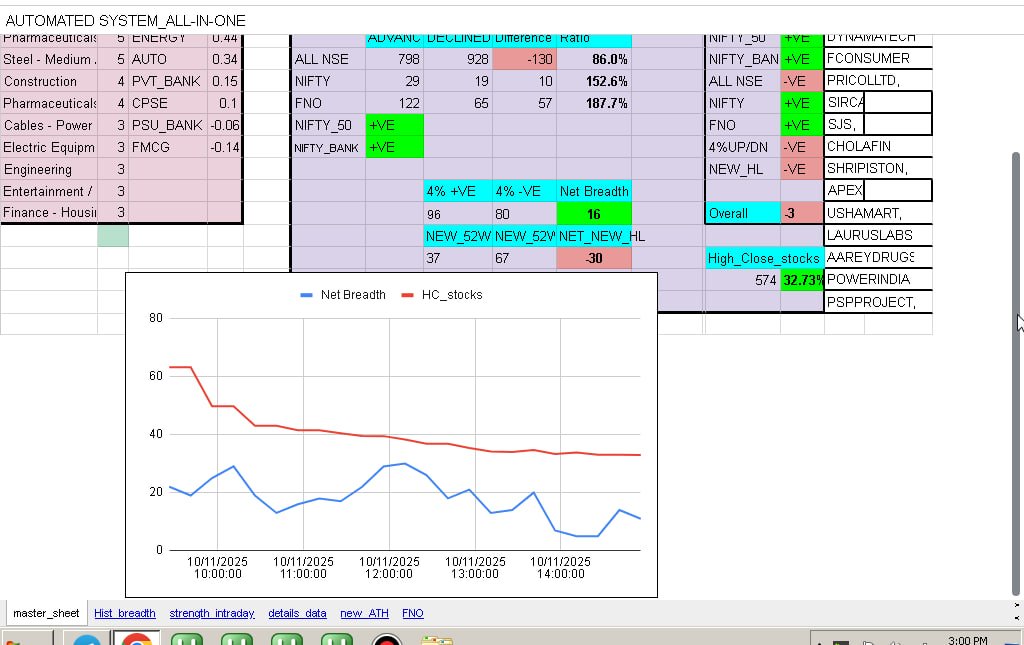Click the NEW_HL status -VE cell
The image size is (1024, 645).
802,169
